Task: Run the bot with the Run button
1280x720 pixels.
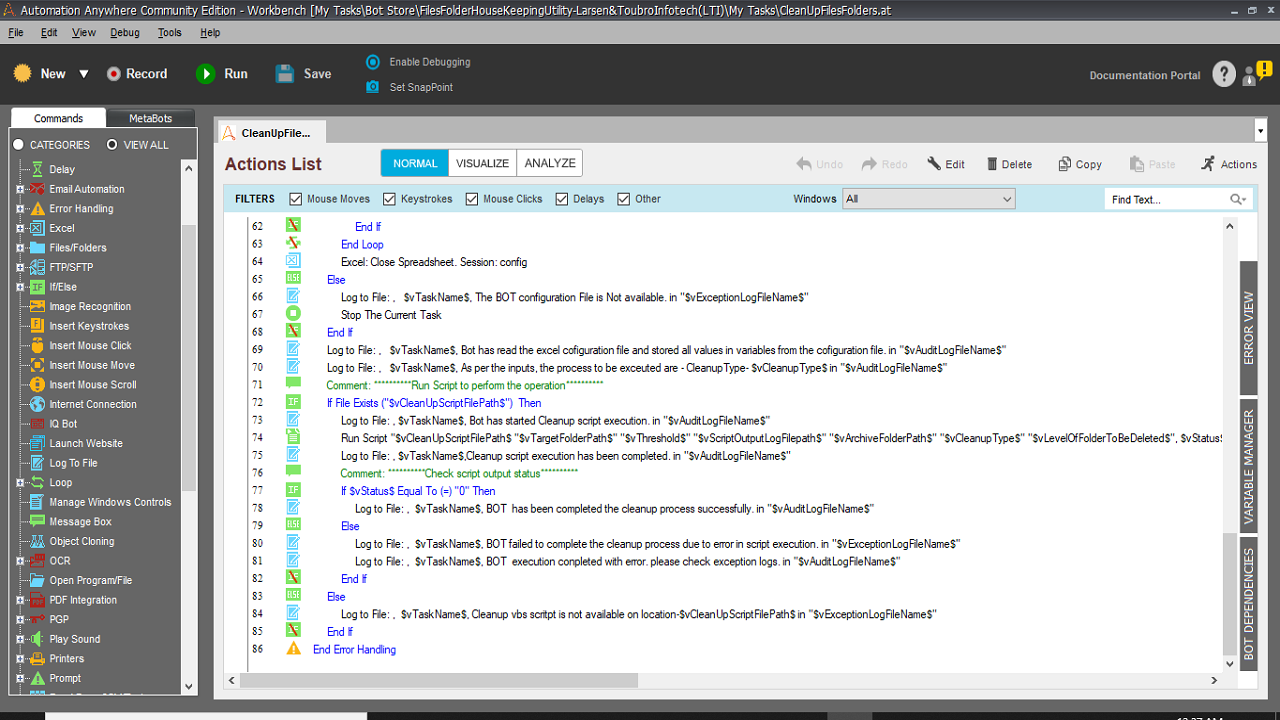Action: pos(222,74)
